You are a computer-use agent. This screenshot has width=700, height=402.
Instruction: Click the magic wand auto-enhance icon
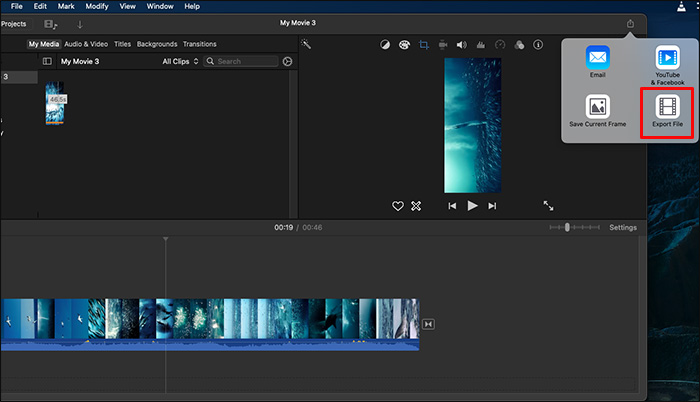tap(307, 45)
